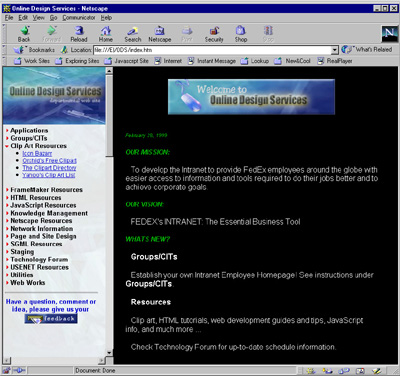Open the Bookmarks button

(34, 50)
